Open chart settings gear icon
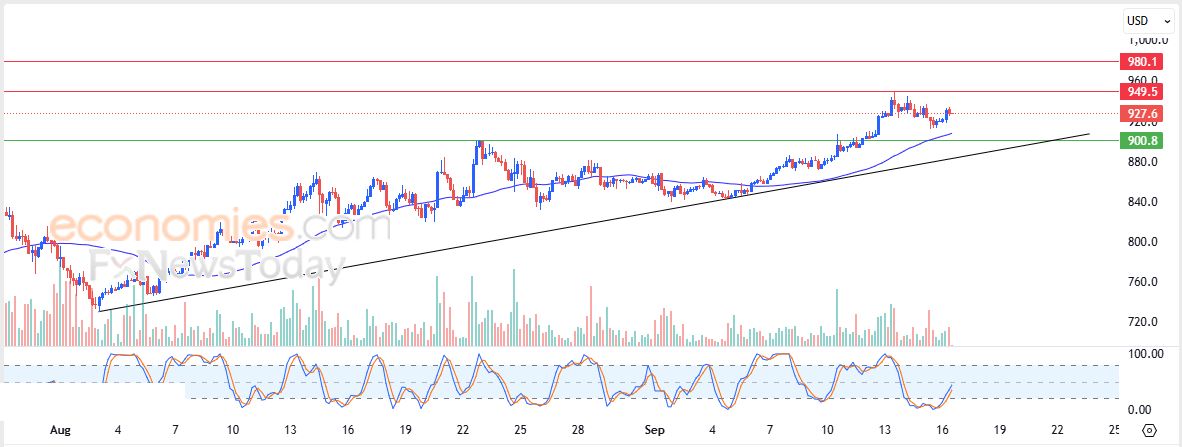 point(1149,430)
